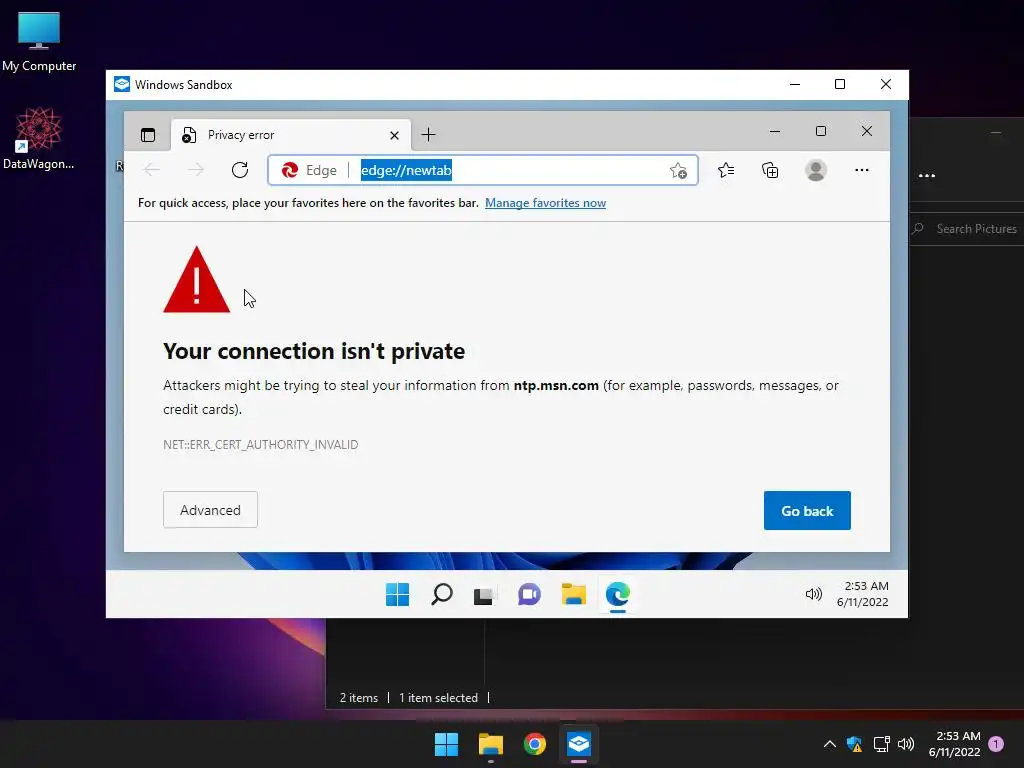This screenshot has height=768, width=1024.
Task: Open the profile avatar icon
Action: tap(816, 170)
